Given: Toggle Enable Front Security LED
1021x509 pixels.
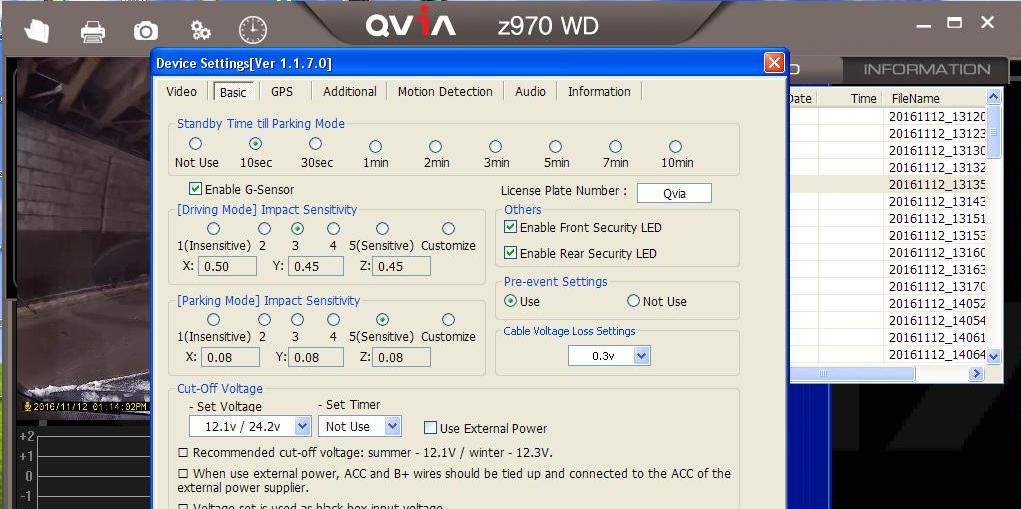Looking at the screenshot, I should tap(510, 227).
